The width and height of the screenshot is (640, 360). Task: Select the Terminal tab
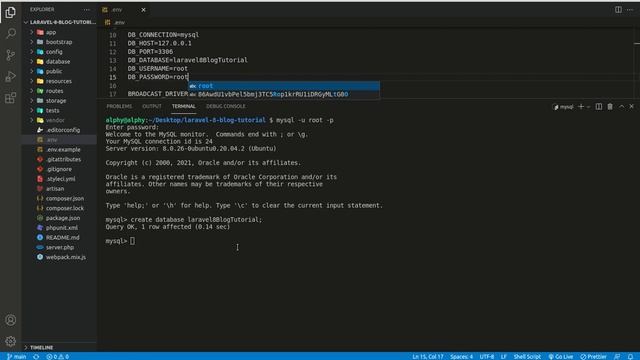pos(184,106)
